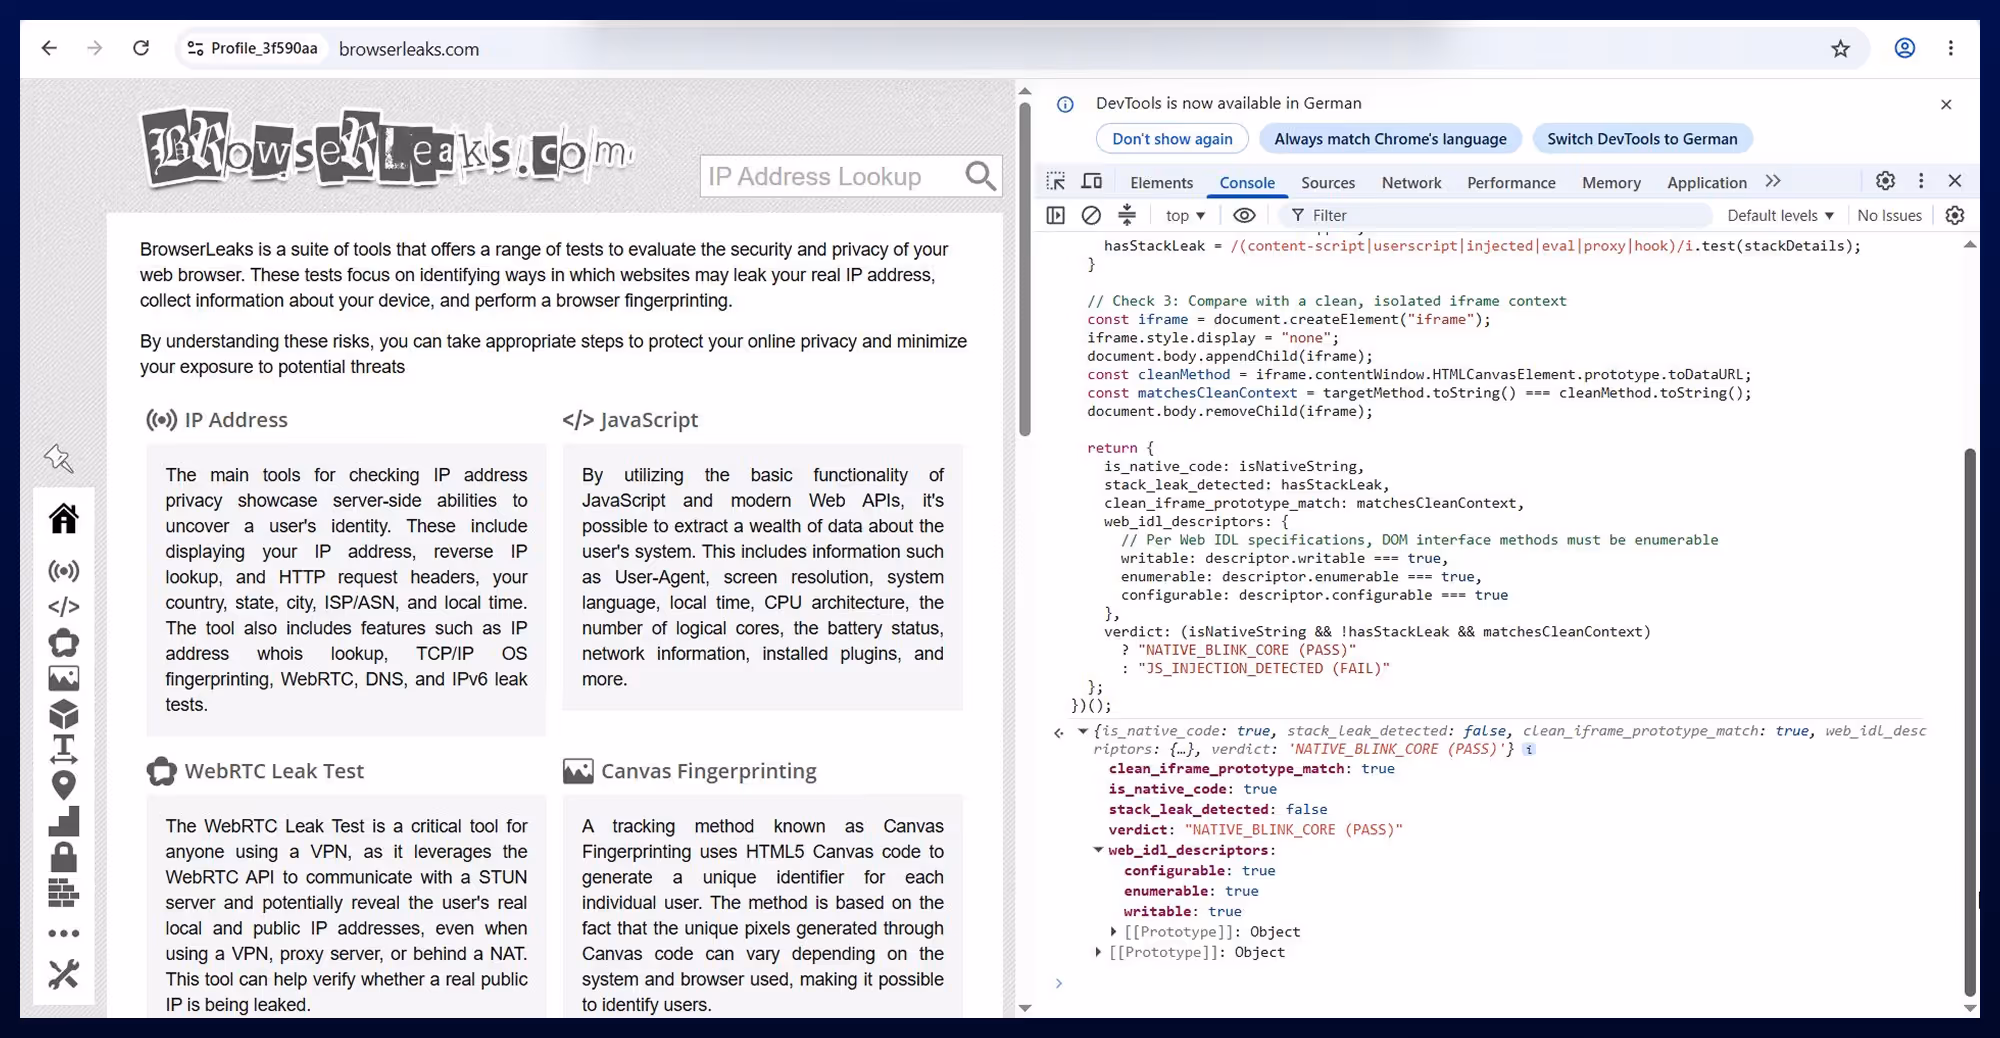Dismiss the DevTools language notification

pyautogui.click(x=1946, y=104)
